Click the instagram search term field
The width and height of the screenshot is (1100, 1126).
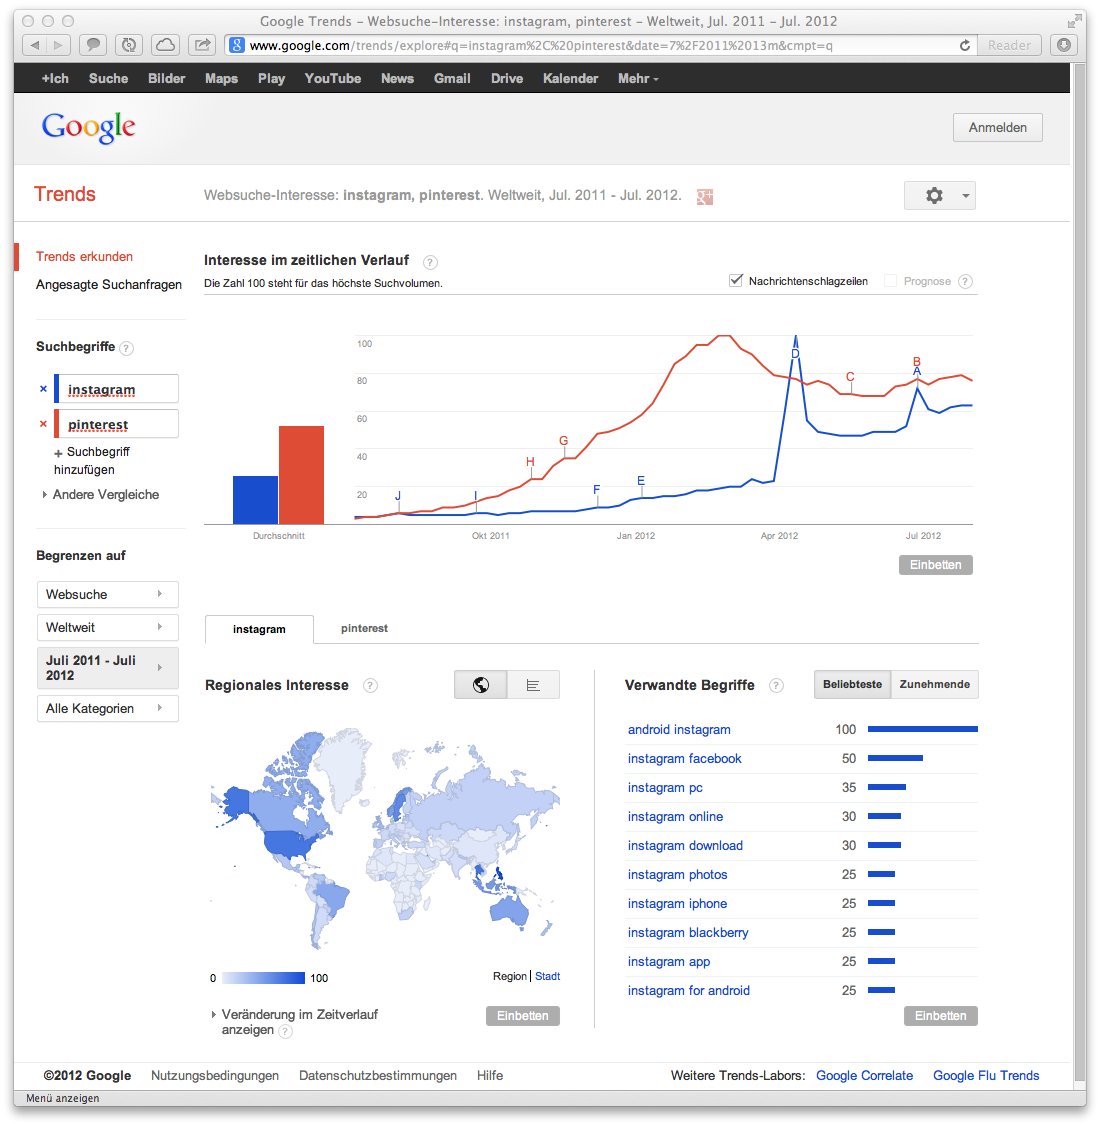[118, 389]
